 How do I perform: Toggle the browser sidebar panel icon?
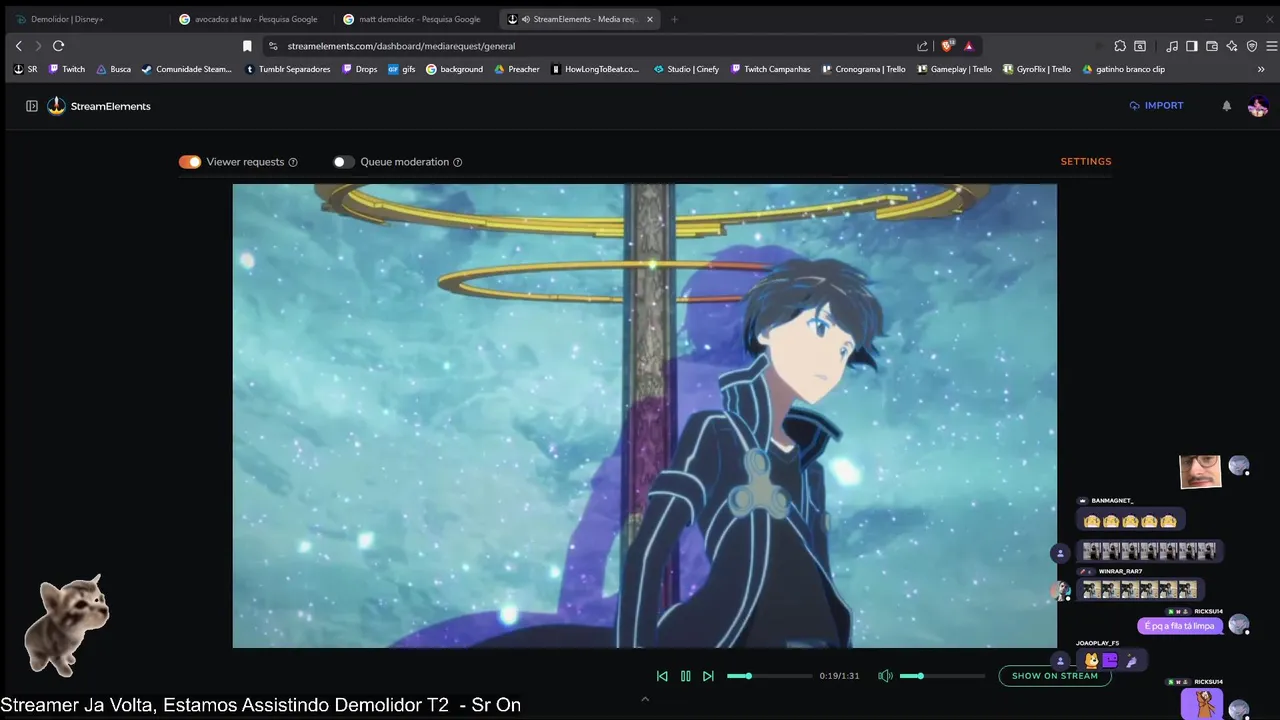[1192, 46]
